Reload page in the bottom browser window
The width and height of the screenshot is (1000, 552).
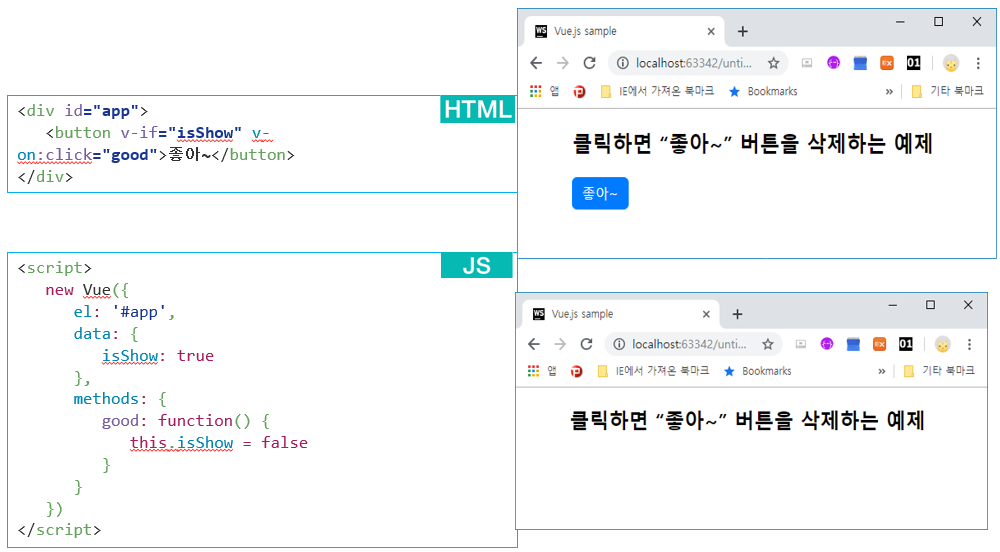point(586,344)
